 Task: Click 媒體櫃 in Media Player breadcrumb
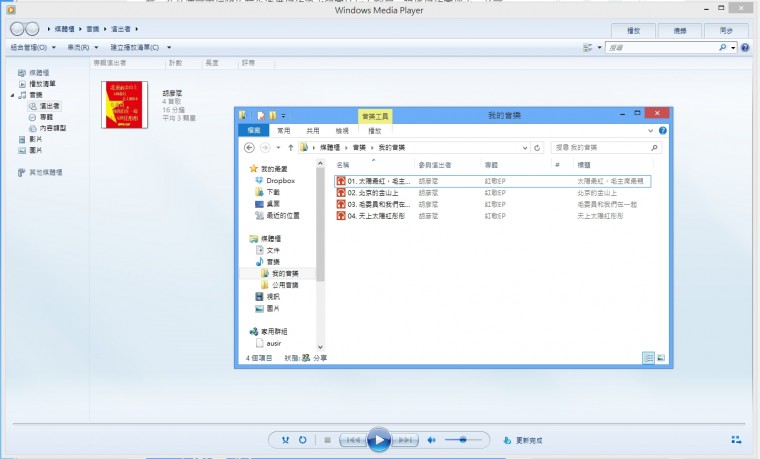click(x=64, y=29)
